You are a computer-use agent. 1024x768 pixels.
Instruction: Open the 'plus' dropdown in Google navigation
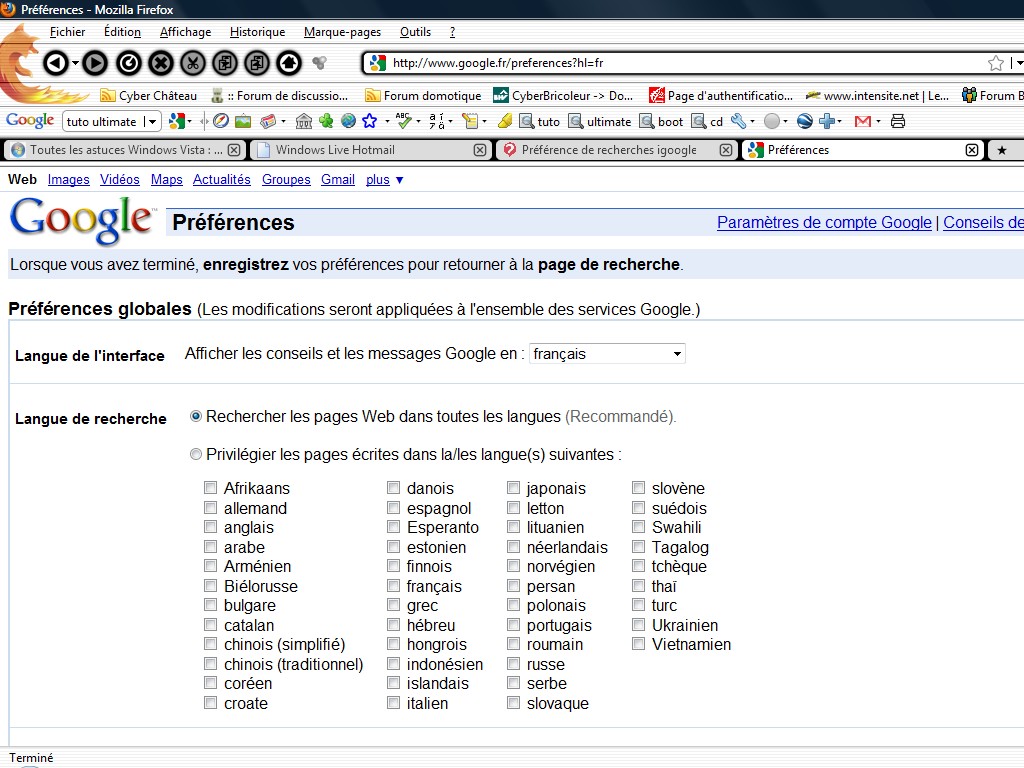tap(385, 180)
